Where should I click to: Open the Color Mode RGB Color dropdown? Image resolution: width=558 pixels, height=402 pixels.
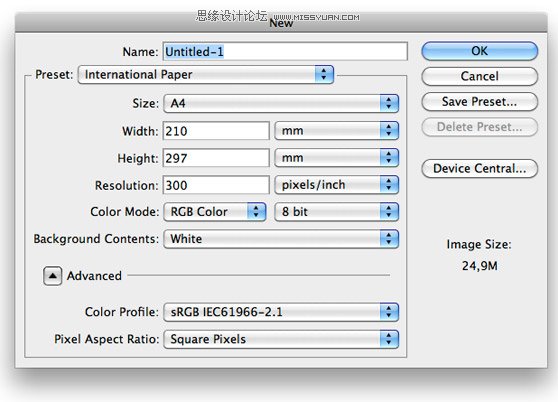tap(215, 212)
